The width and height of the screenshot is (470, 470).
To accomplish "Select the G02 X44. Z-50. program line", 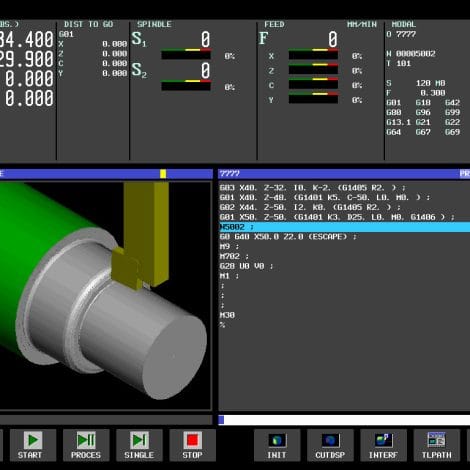I will [310, 207].
